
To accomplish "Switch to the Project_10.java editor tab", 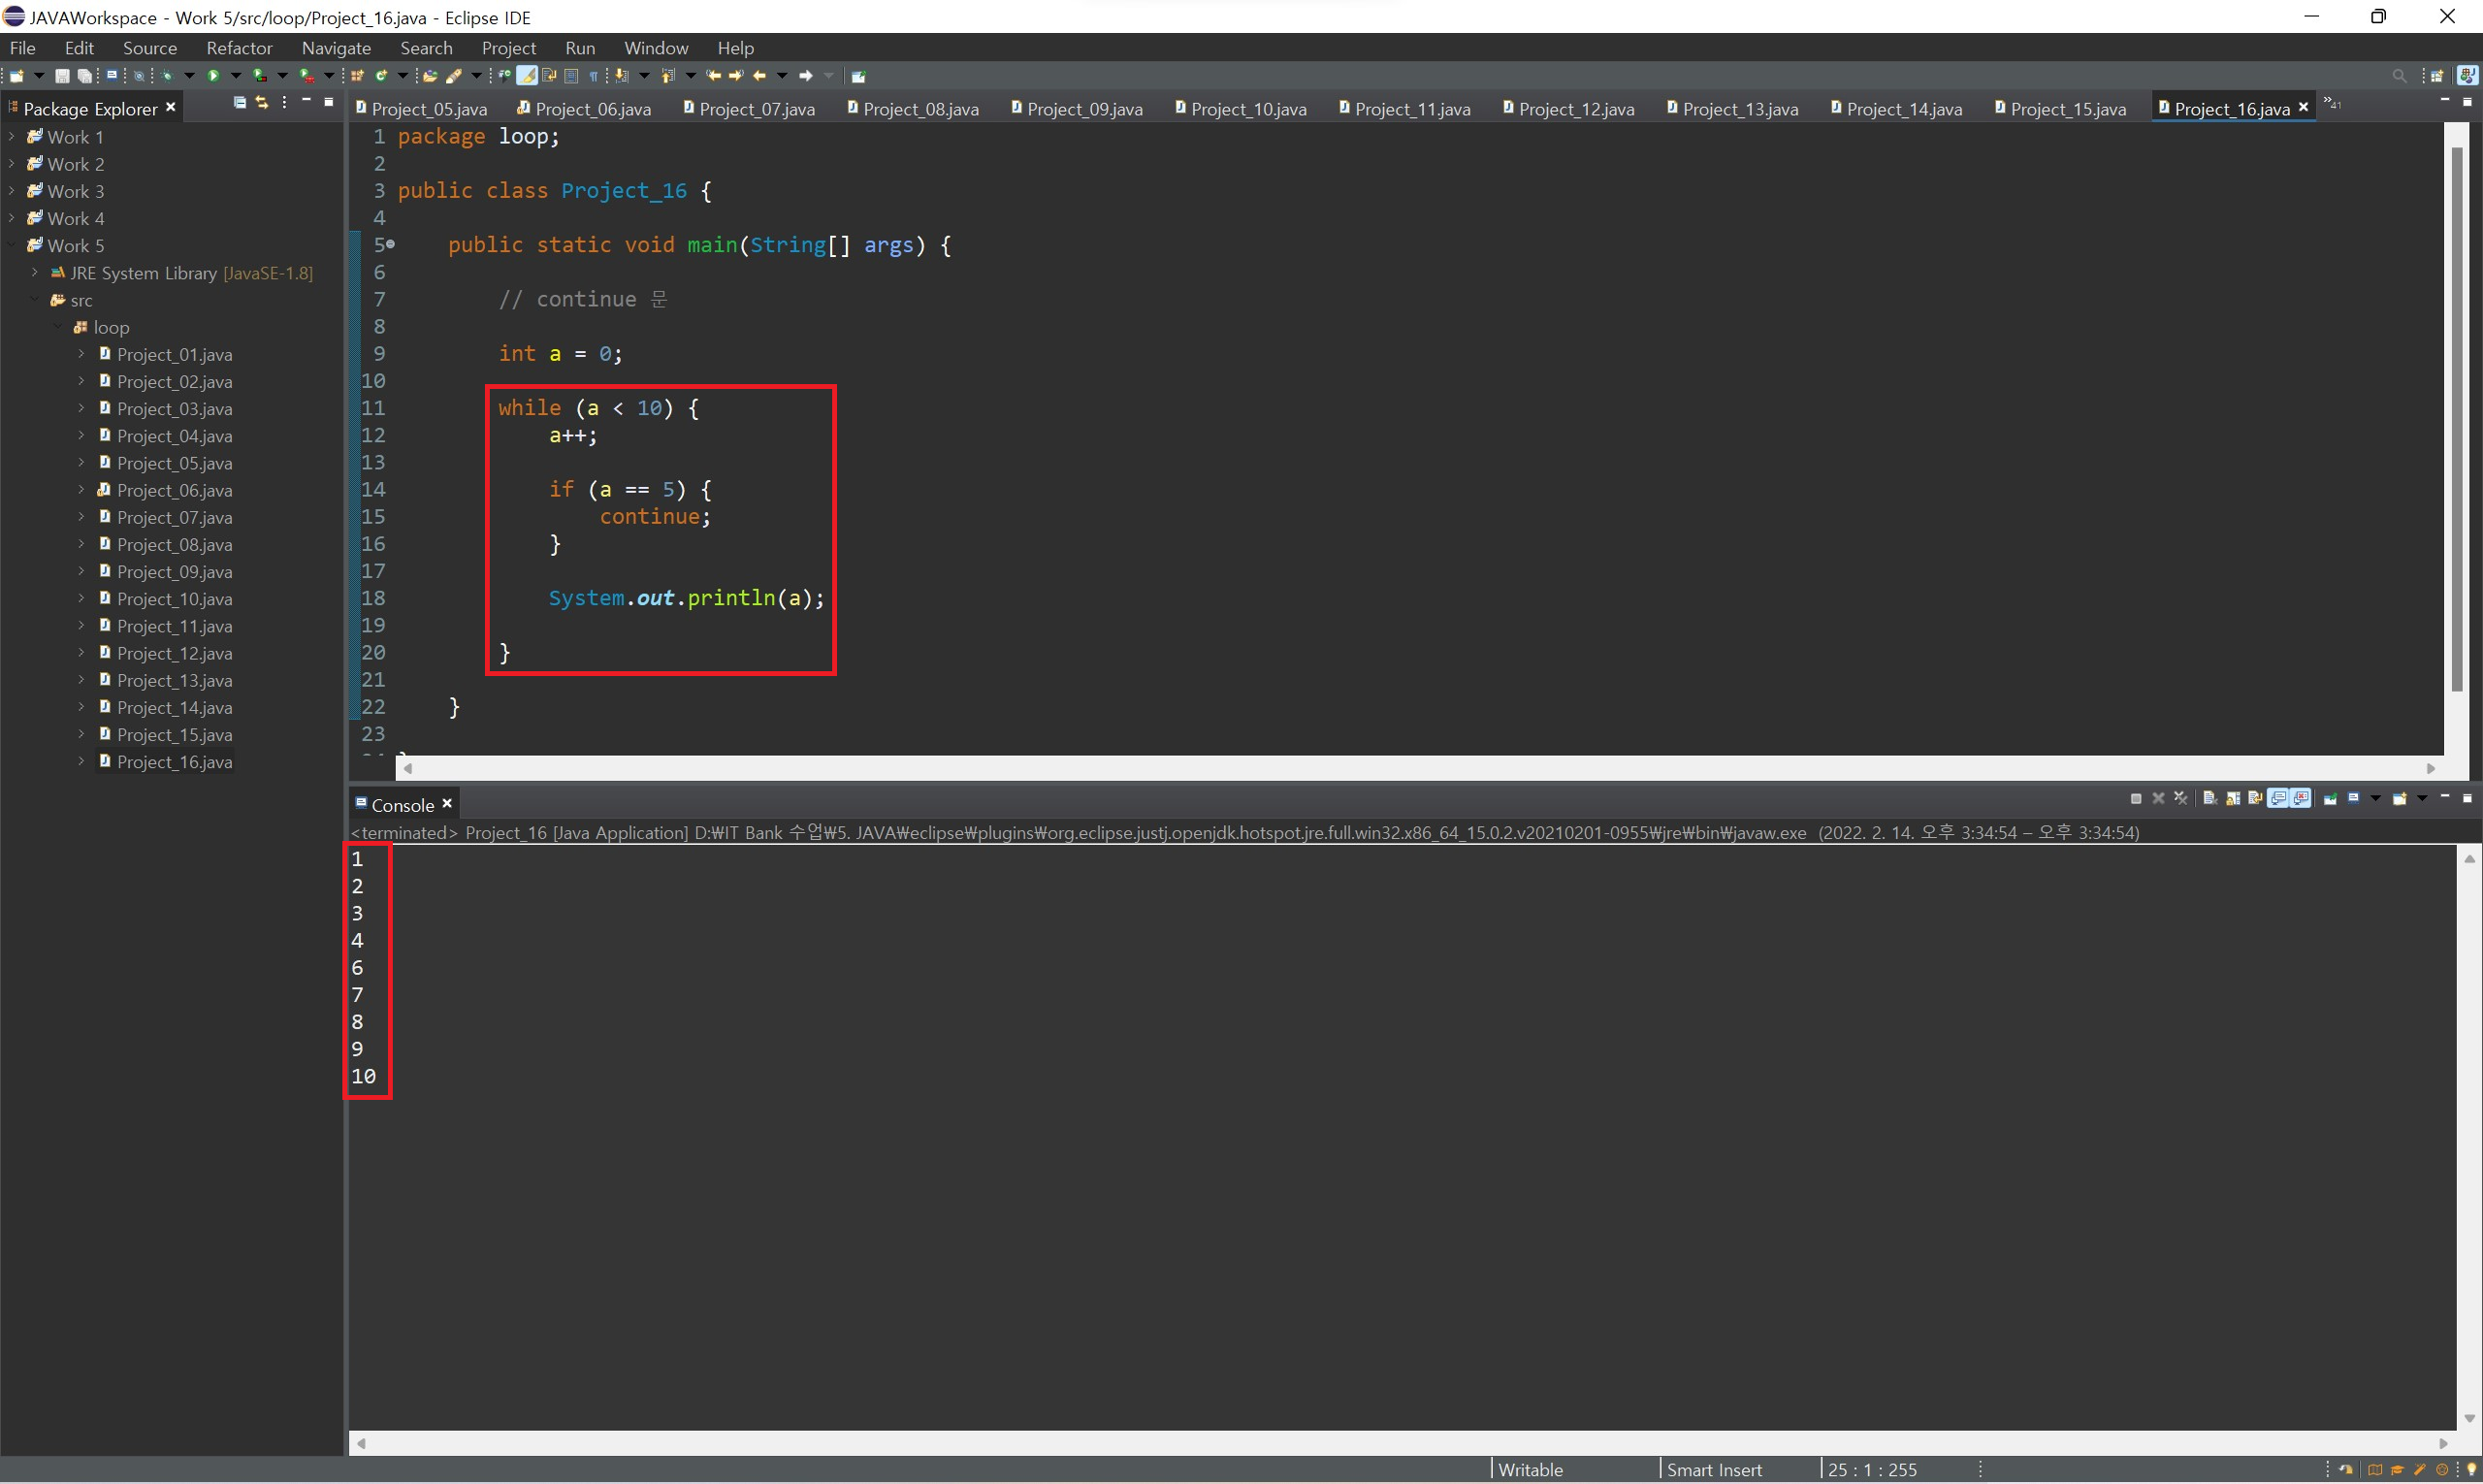I will tap(1246, 109).
